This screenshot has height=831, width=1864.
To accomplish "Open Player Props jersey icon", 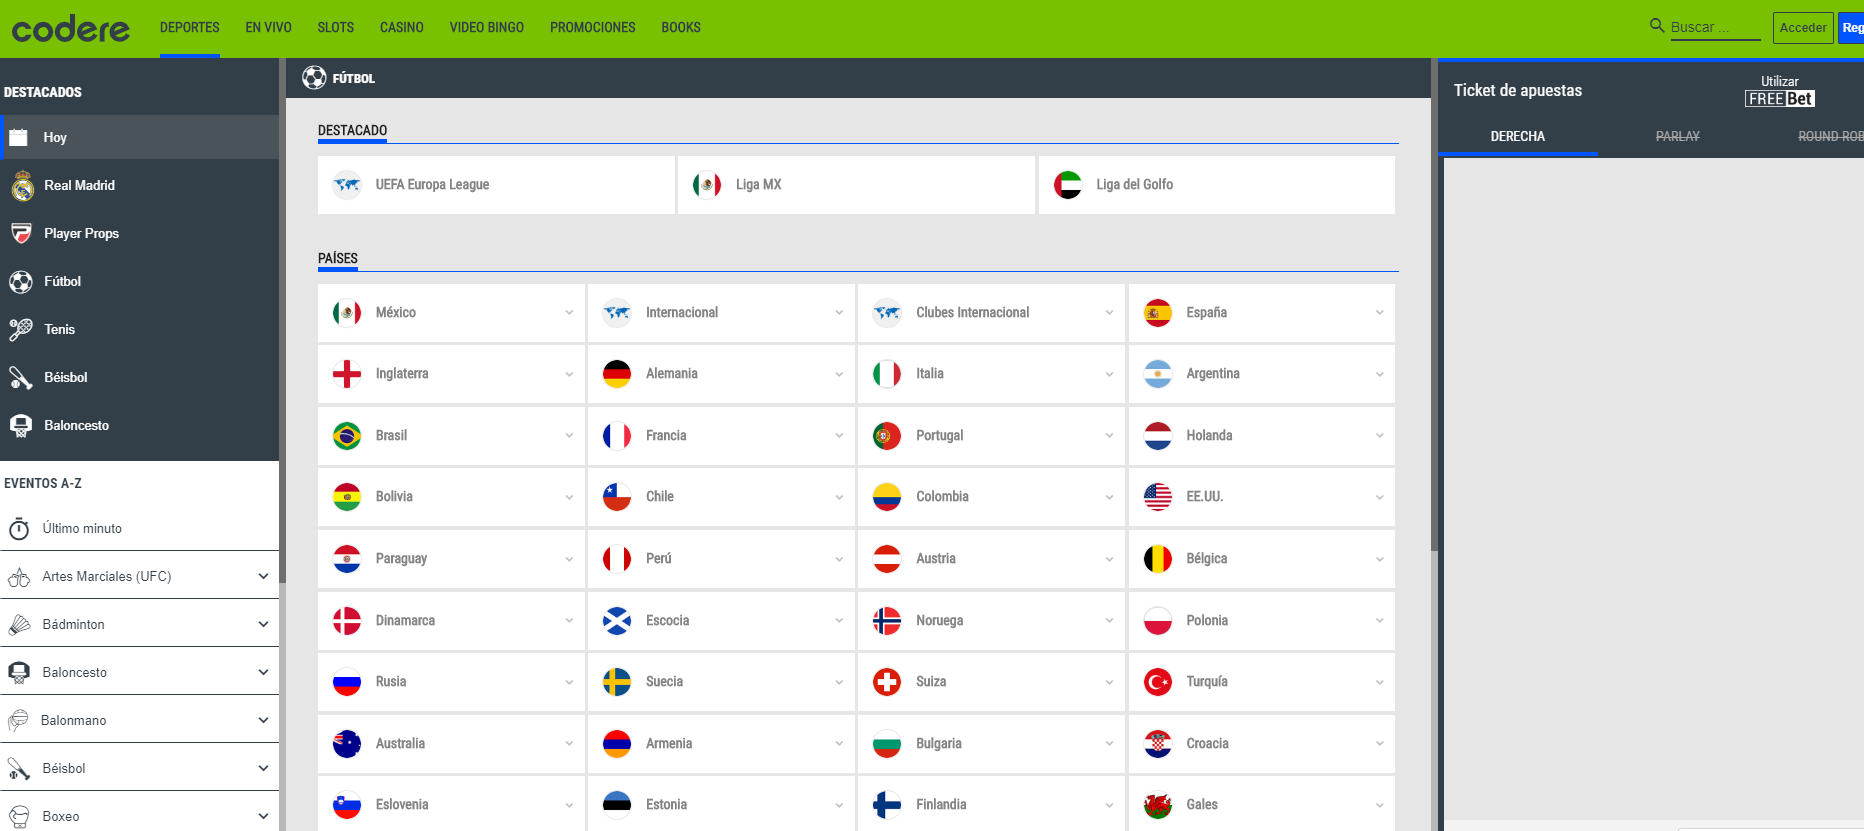I will click(21, 233).
